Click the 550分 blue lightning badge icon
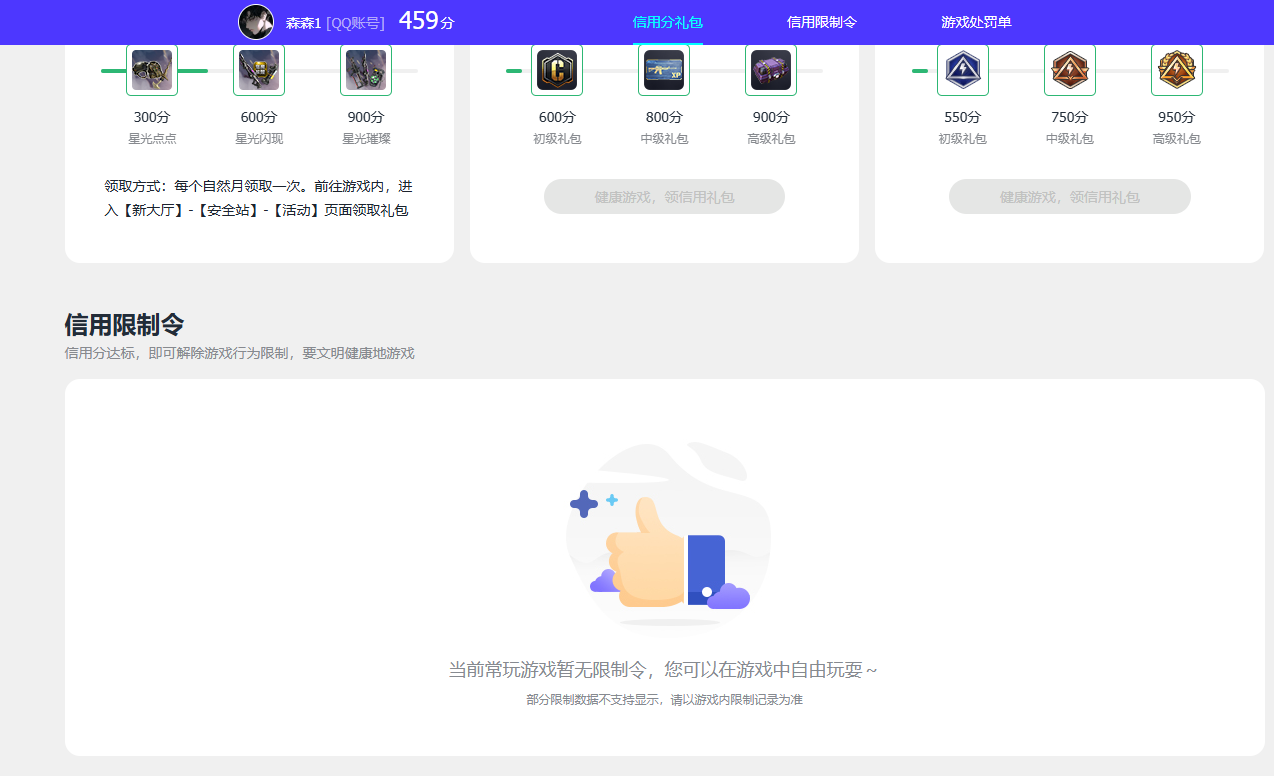The image size is (1274, 776). pyautogui.click(x=963, y=70)
